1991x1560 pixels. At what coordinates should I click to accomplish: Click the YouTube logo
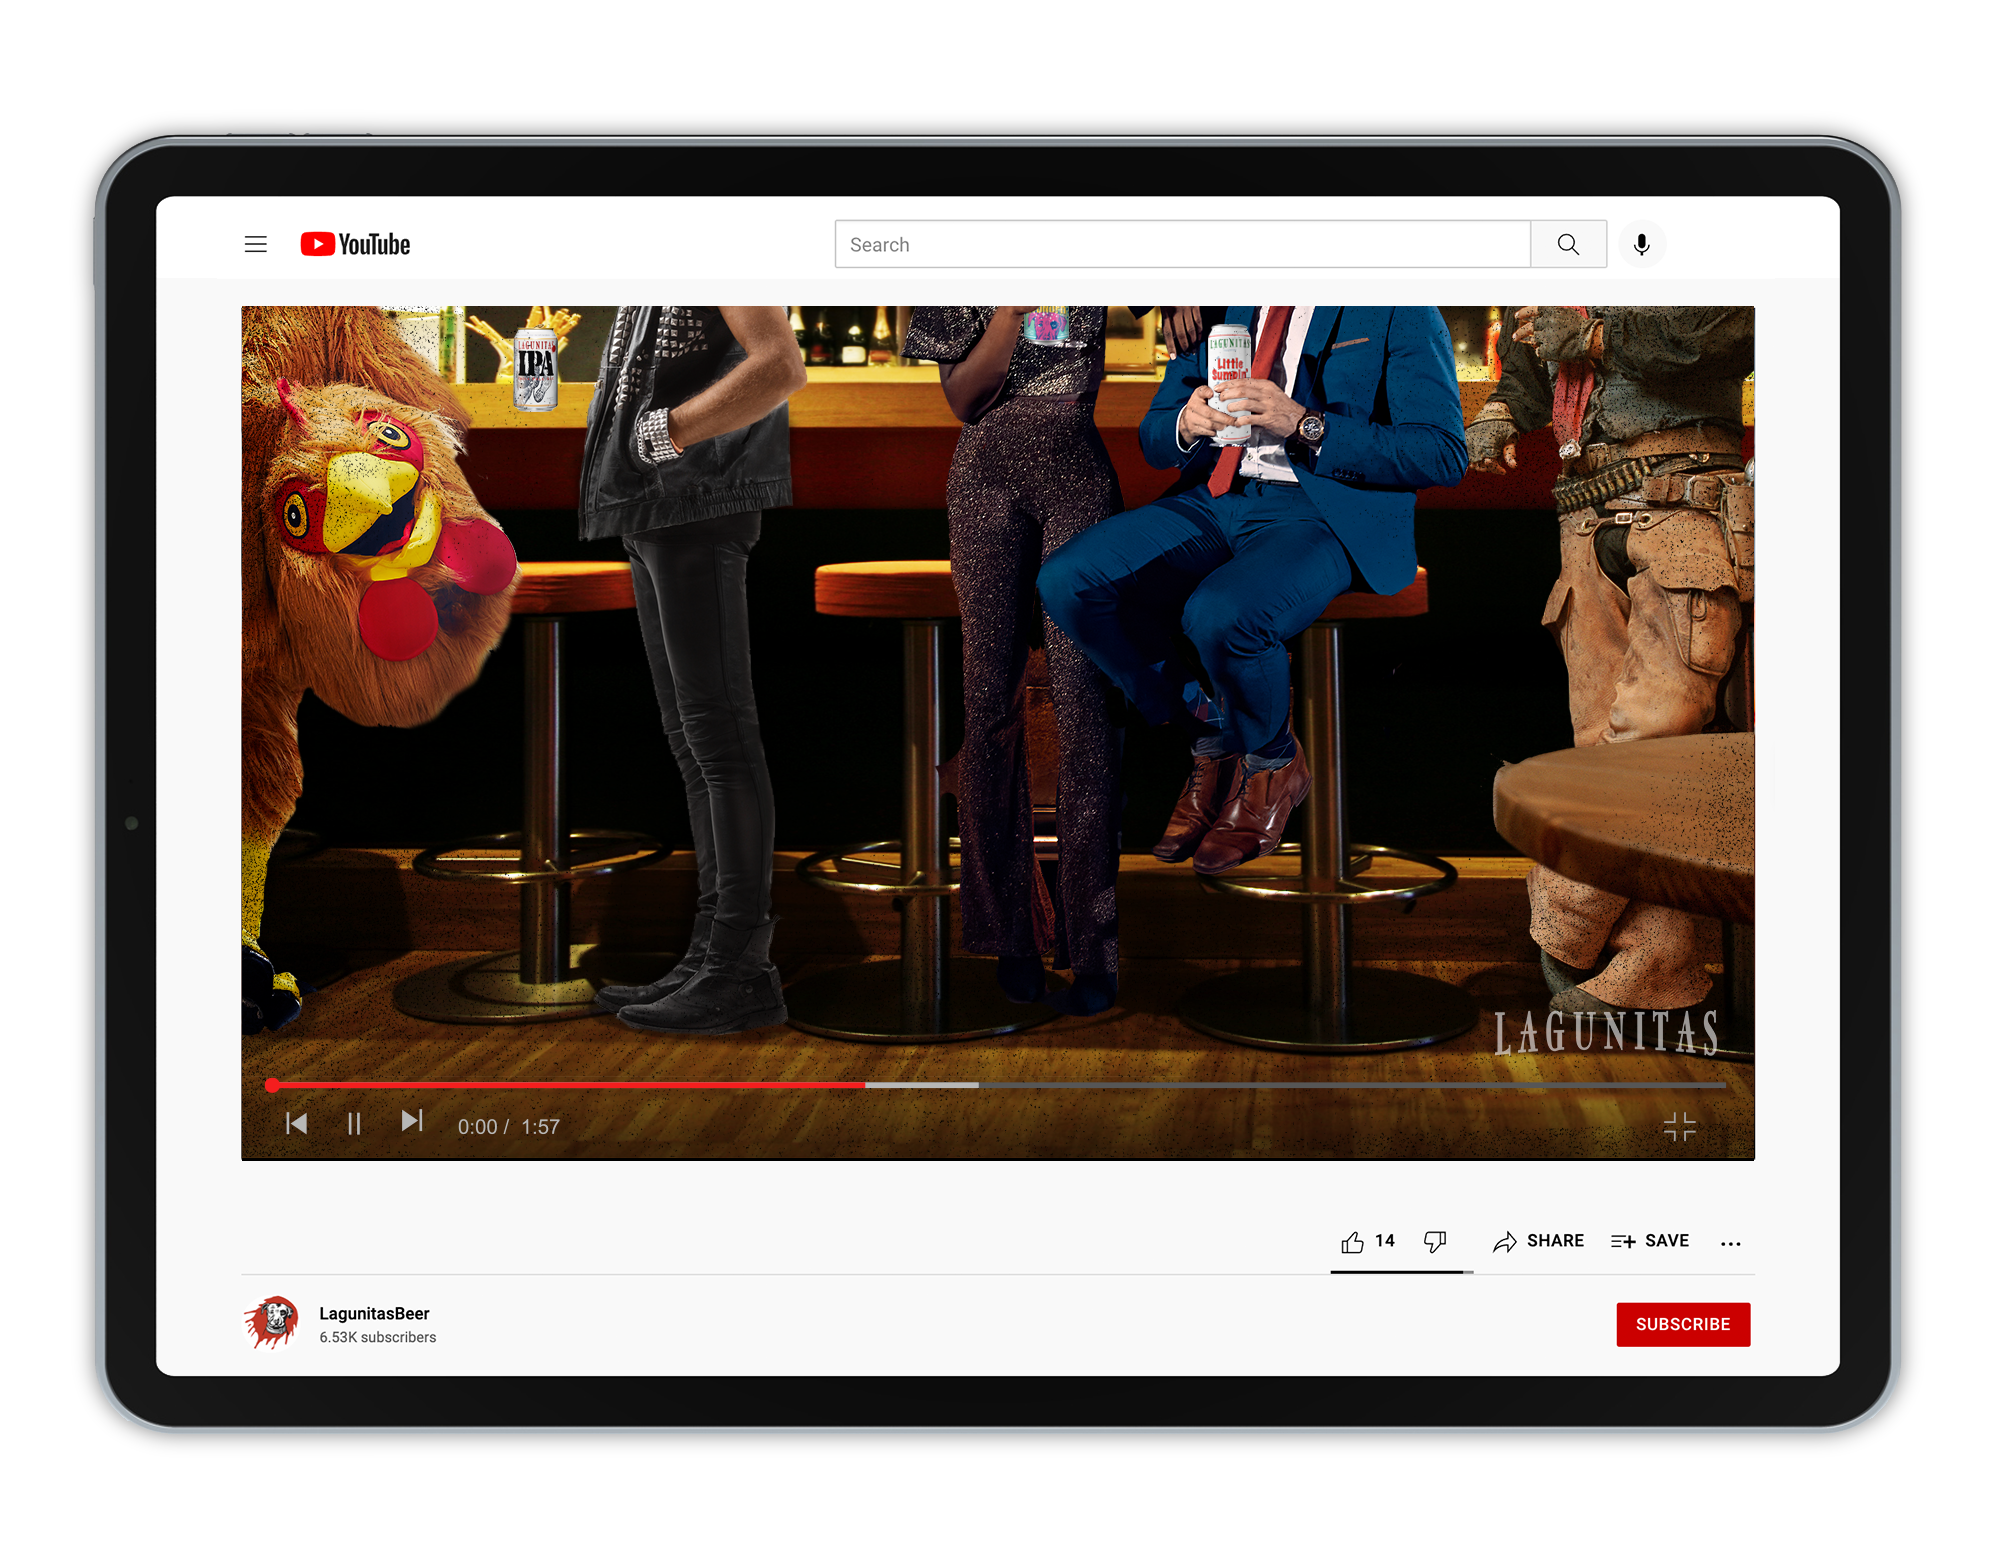(355, 244)
